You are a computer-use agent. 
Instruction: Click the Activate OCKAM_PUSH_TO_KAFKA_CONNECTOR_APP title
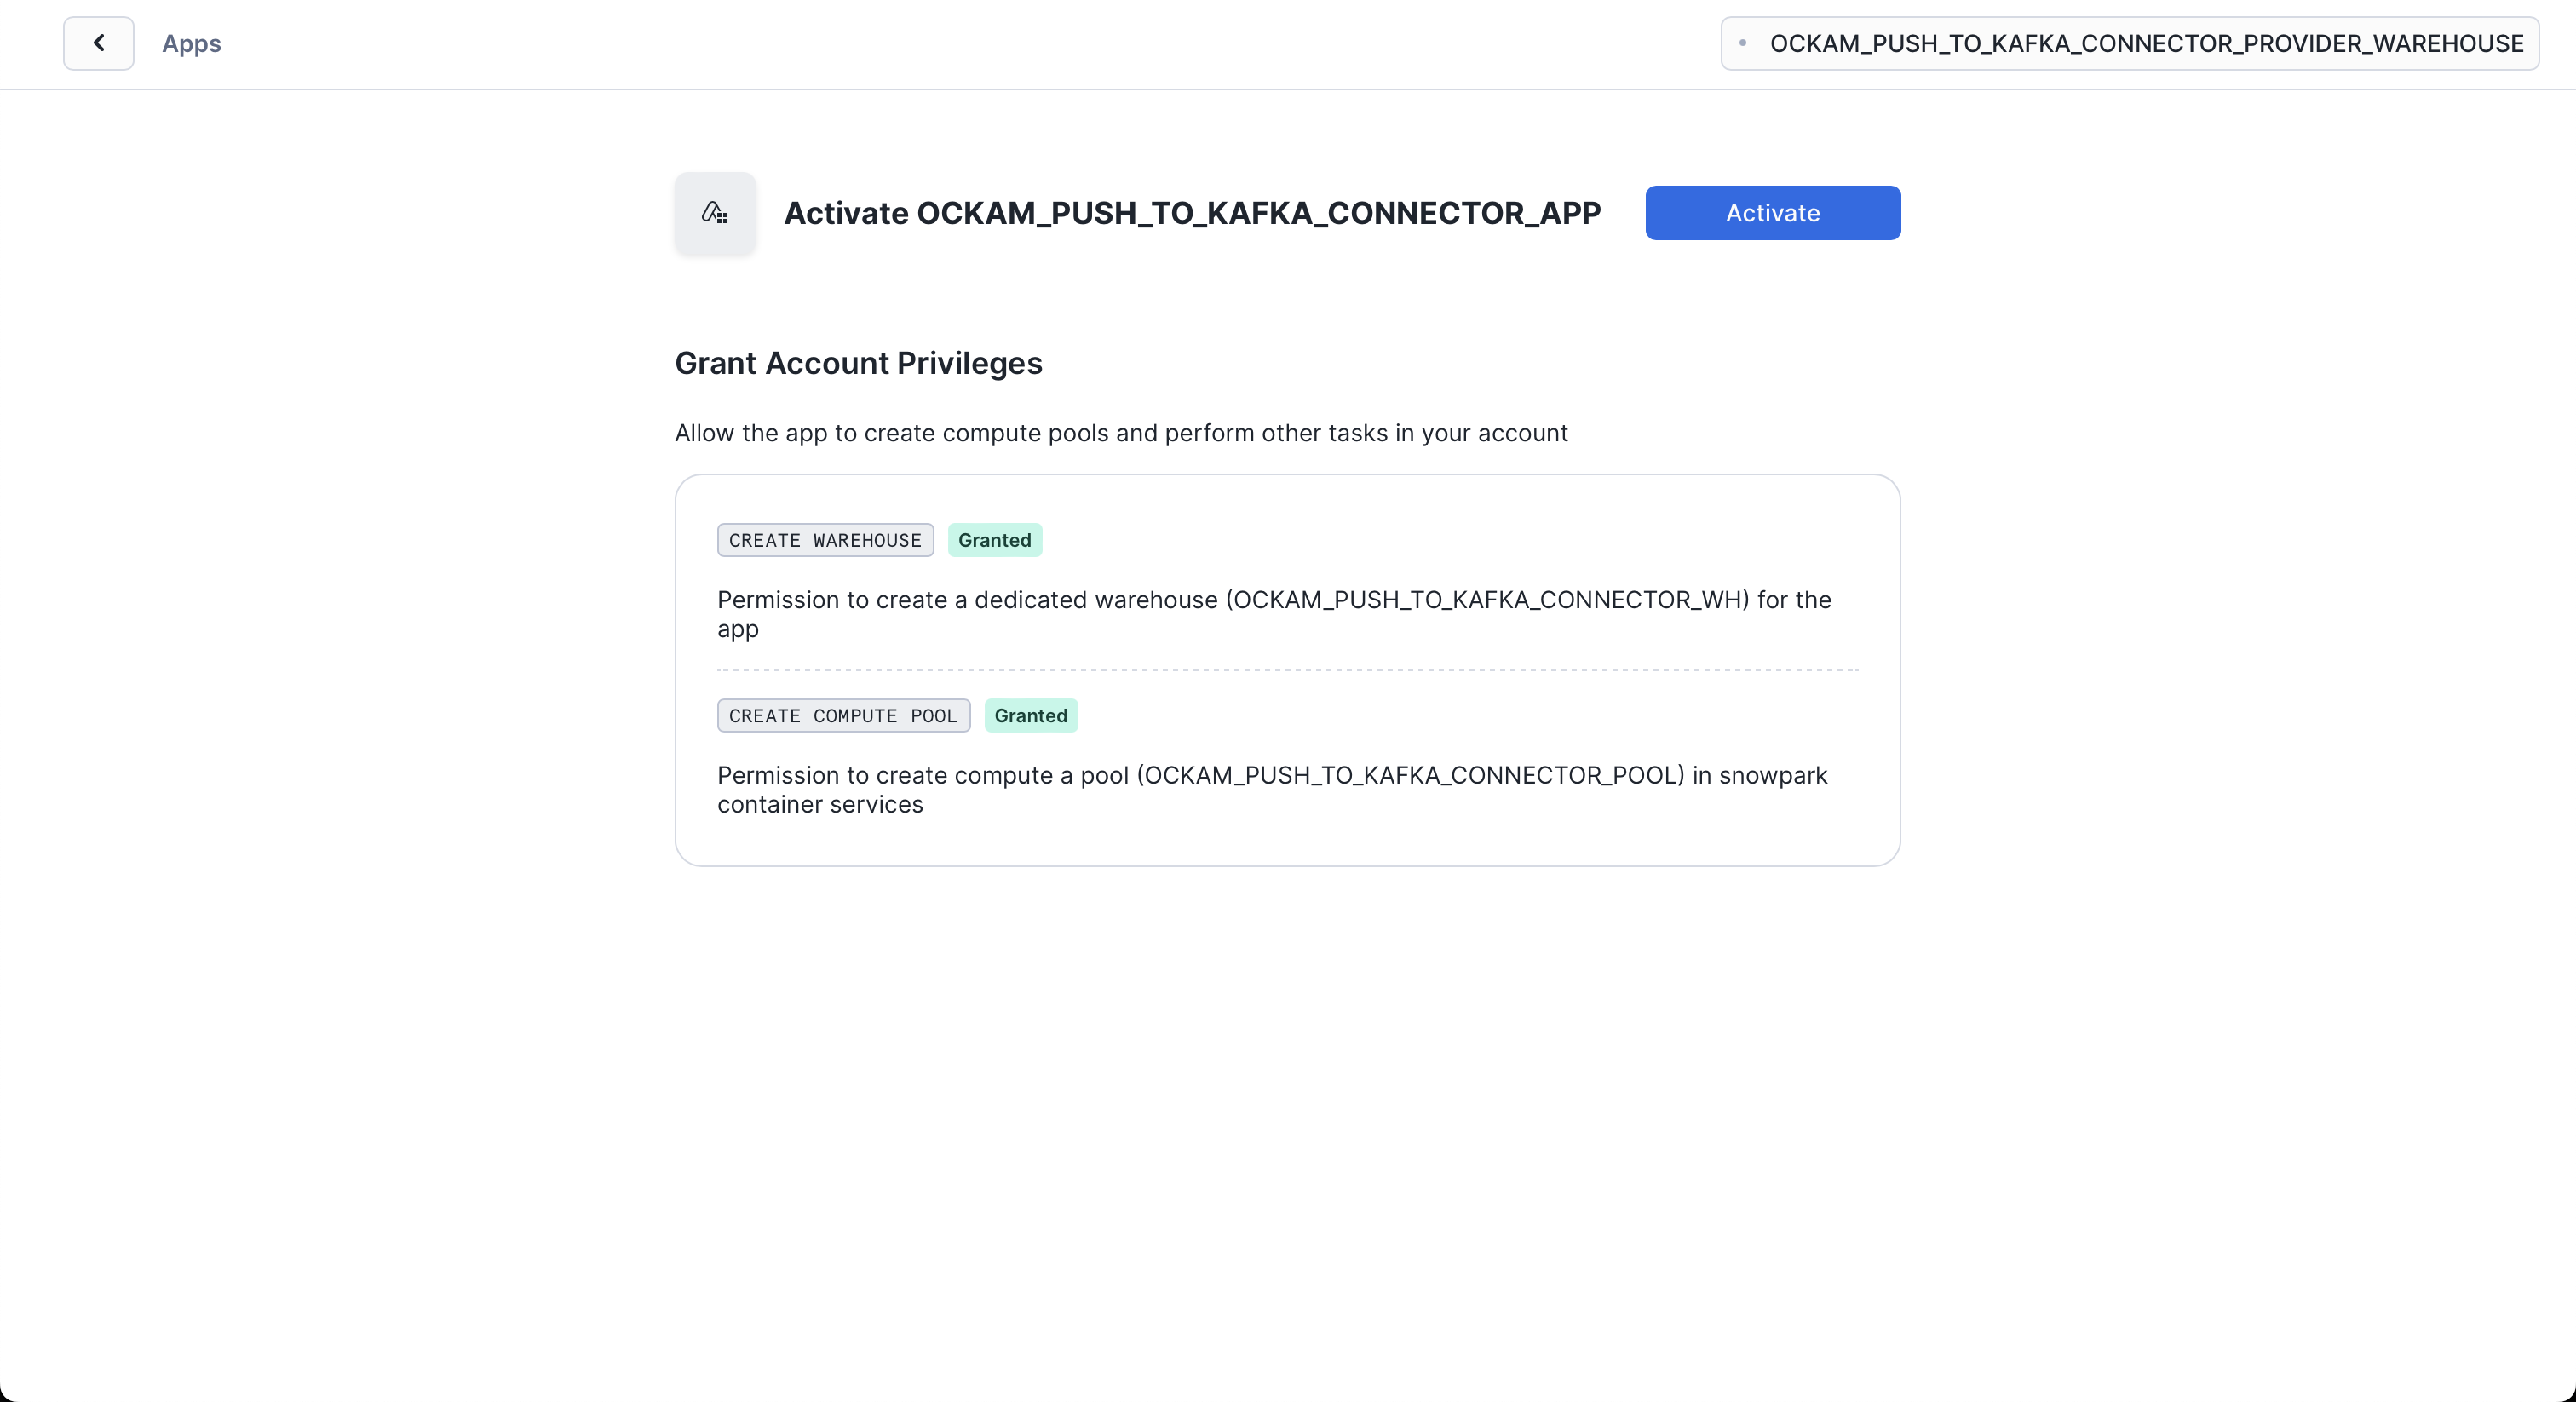(1192, 213)
